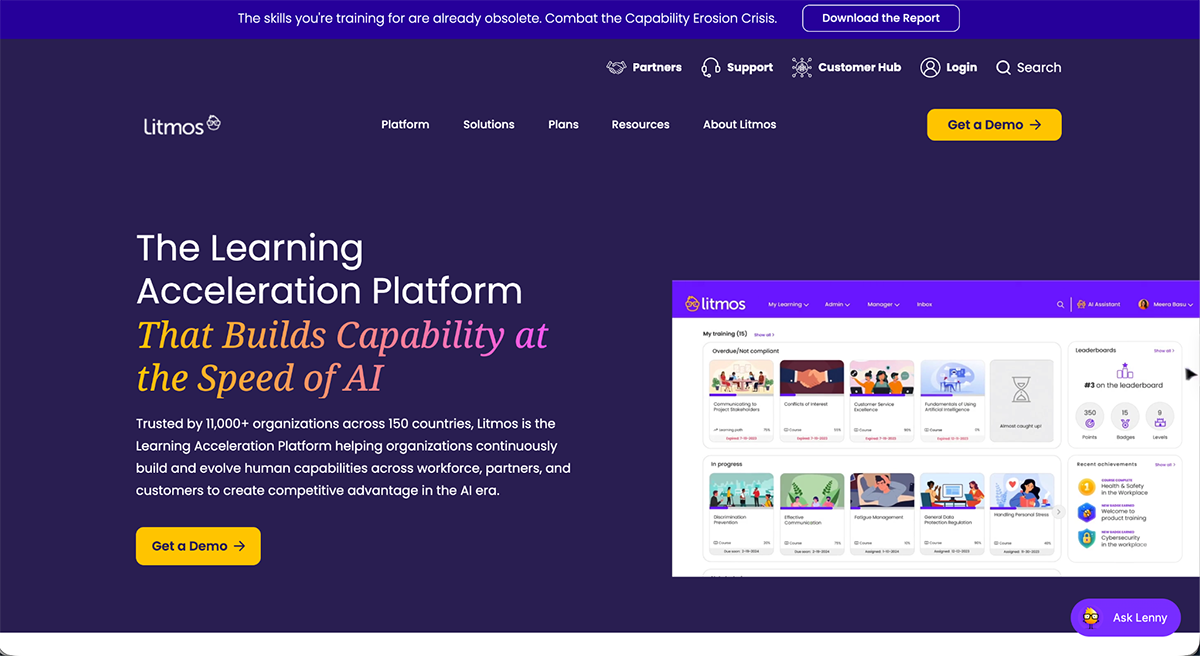Screen dimensions: 1200x656
Task: Click the Download the Report button
Action: point(881,18)
